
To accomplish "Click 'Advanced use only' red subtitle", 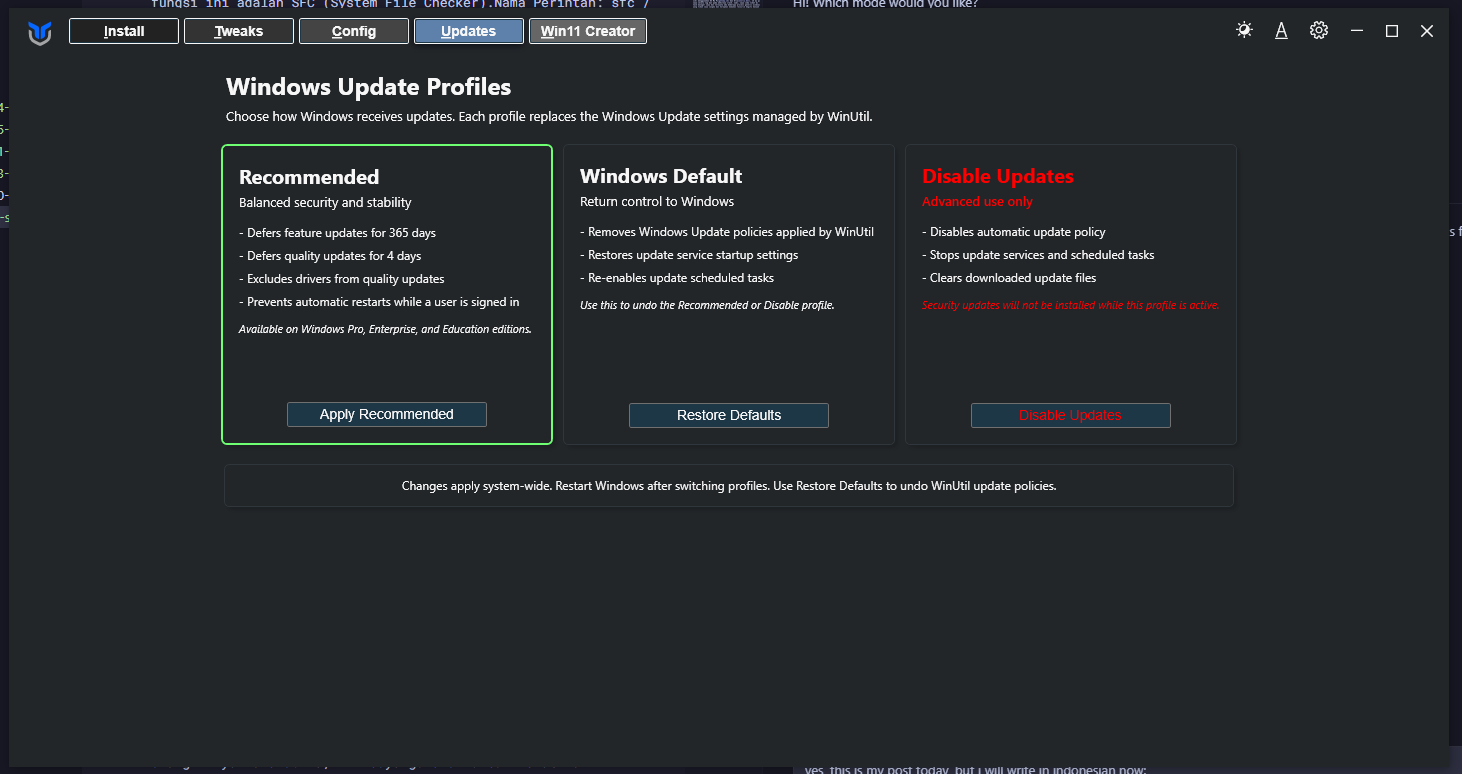I will [977, 202].
